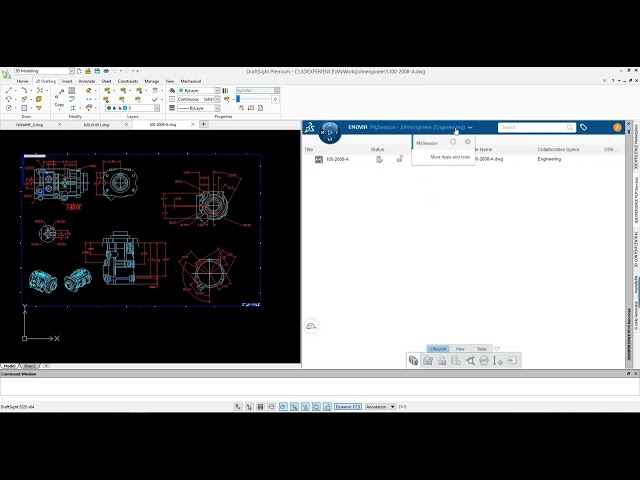Select the Sheet1 tab at bottom of drawing
640x480 pixels.
29,366
